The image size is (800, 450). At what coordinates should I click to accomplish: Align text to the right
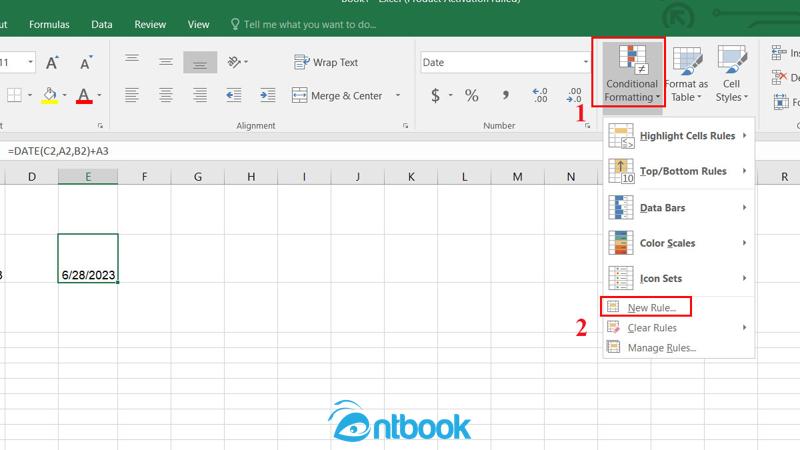coord(200,95)
